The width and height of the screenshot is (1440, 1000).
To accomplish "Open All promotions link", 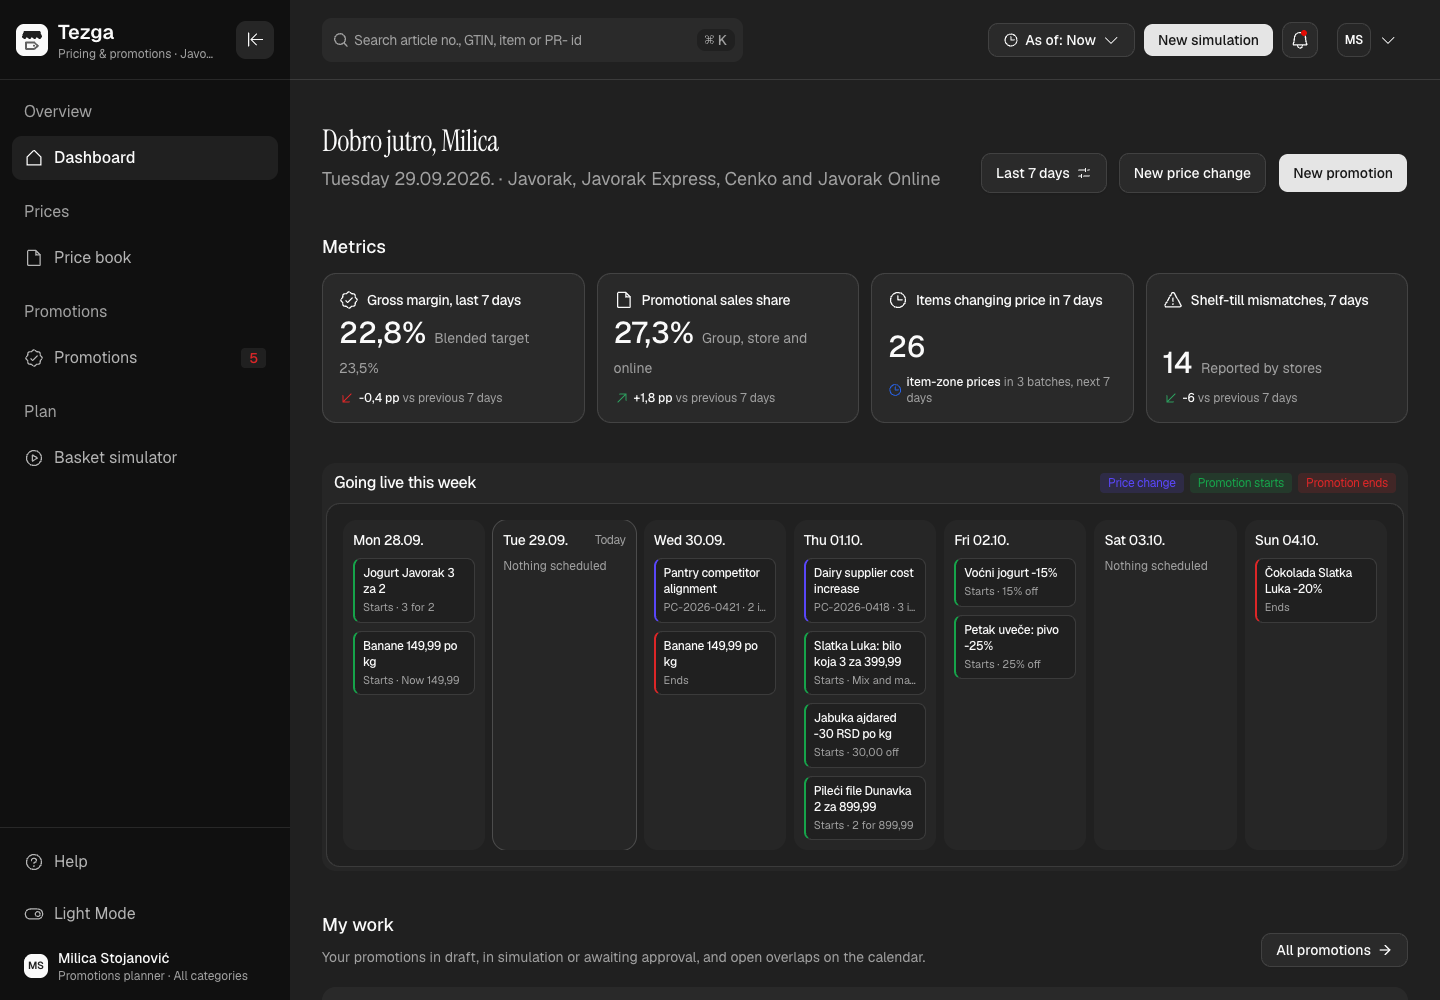I will click(1334, 950).
